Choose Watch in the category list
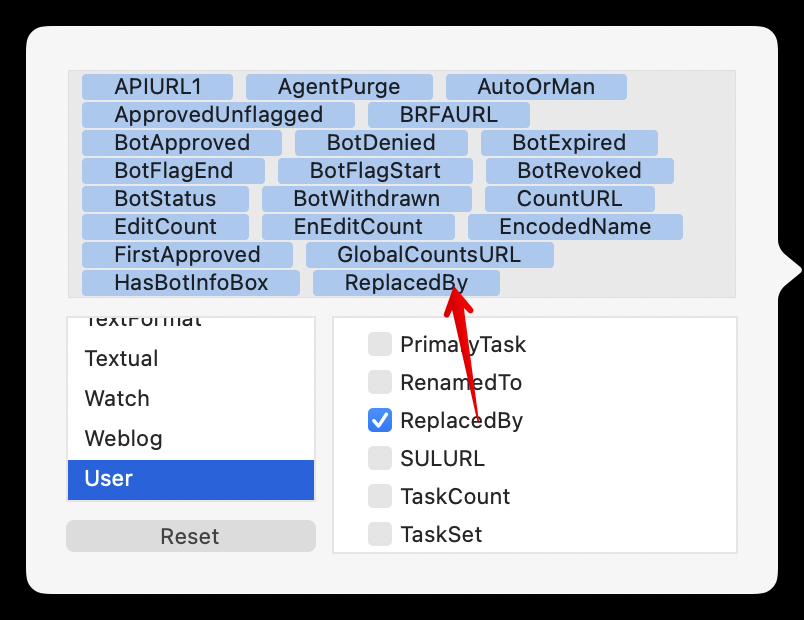 pyautogui.click(x=191, y=398)
